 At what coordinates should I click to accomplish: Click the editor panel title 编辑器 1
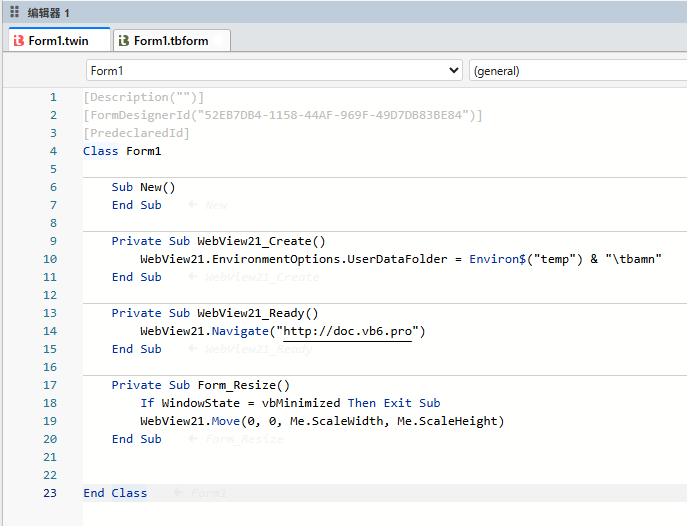(x=48, y=13)
